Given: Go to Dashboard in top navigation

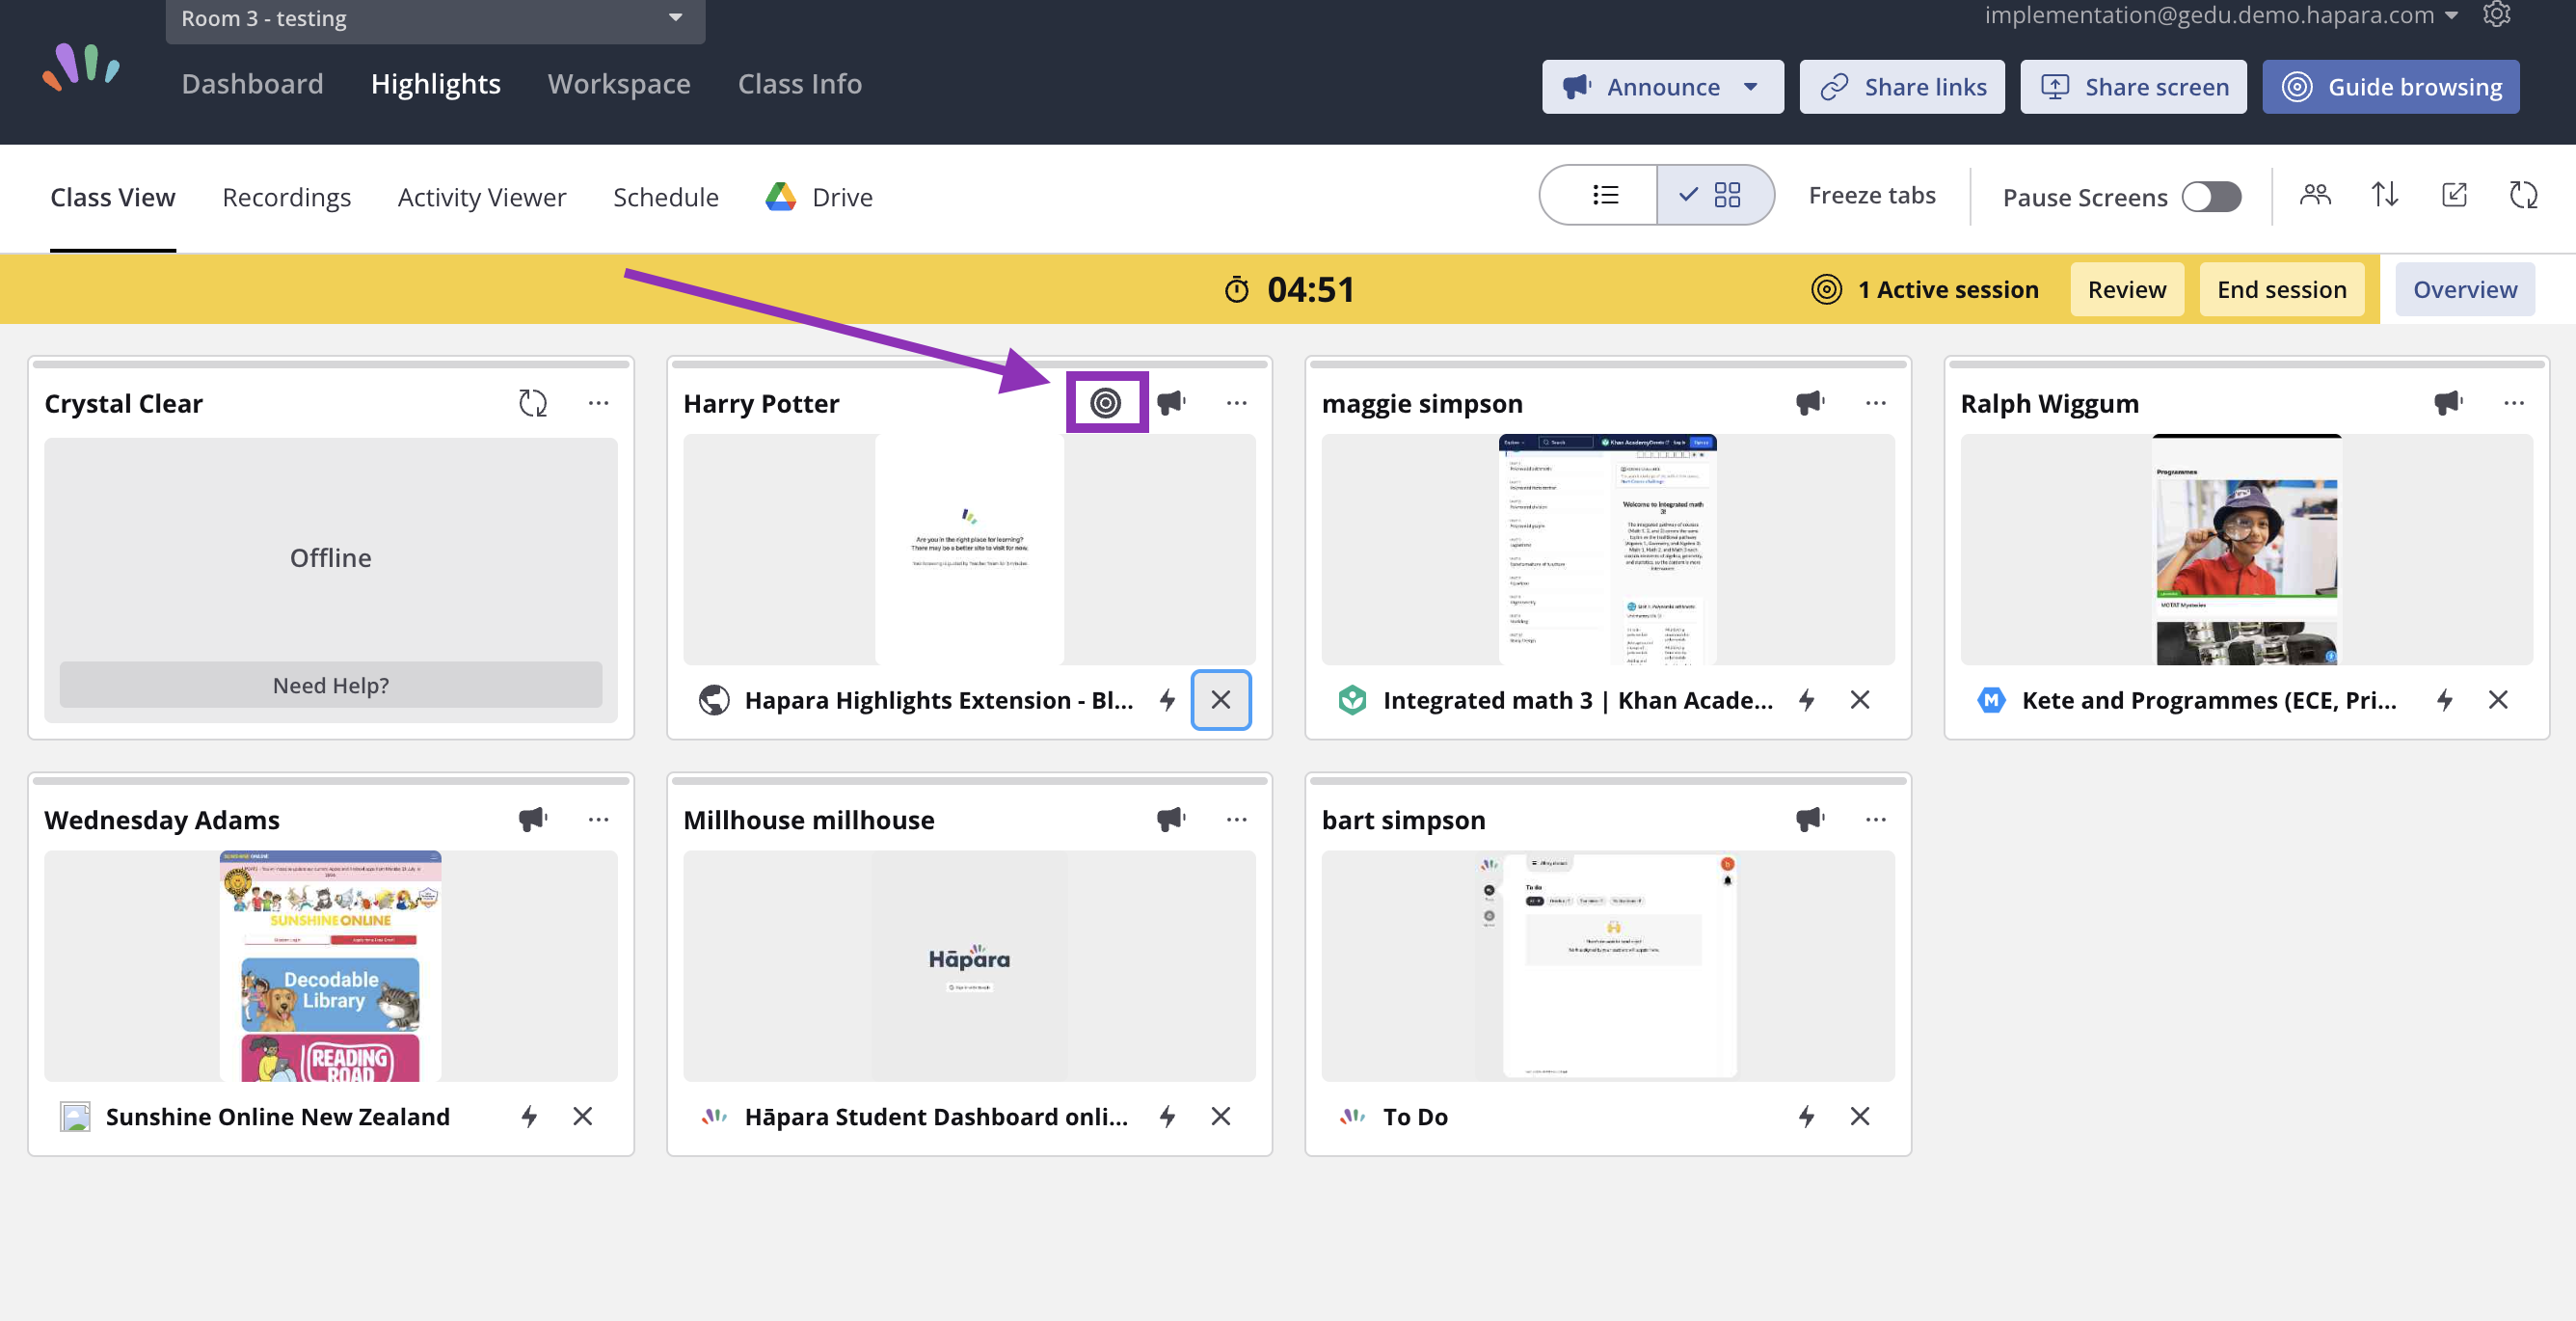Looking at the screenshot, I should coord(252,84).
